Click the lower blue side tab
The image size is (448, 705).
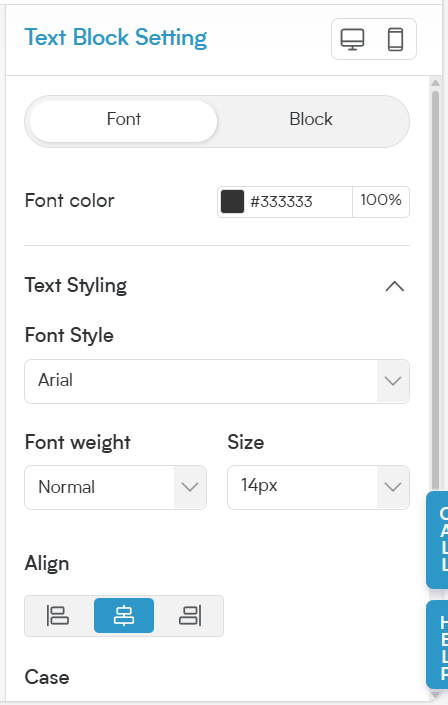[x=437, y=645]
